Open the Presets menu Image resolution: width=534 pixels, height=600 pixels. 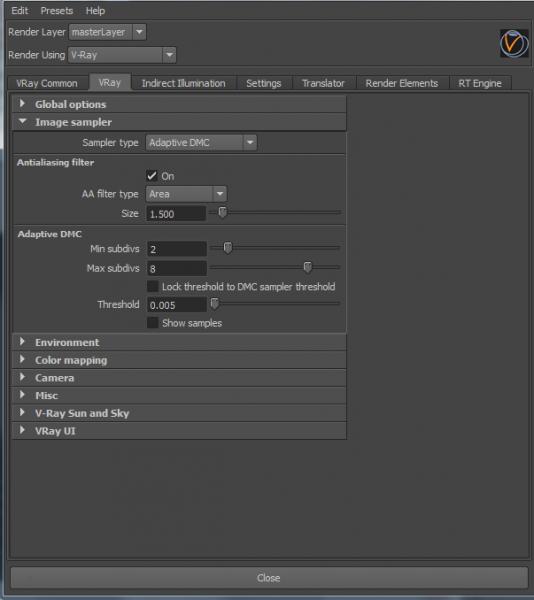(x=57, y=11)
